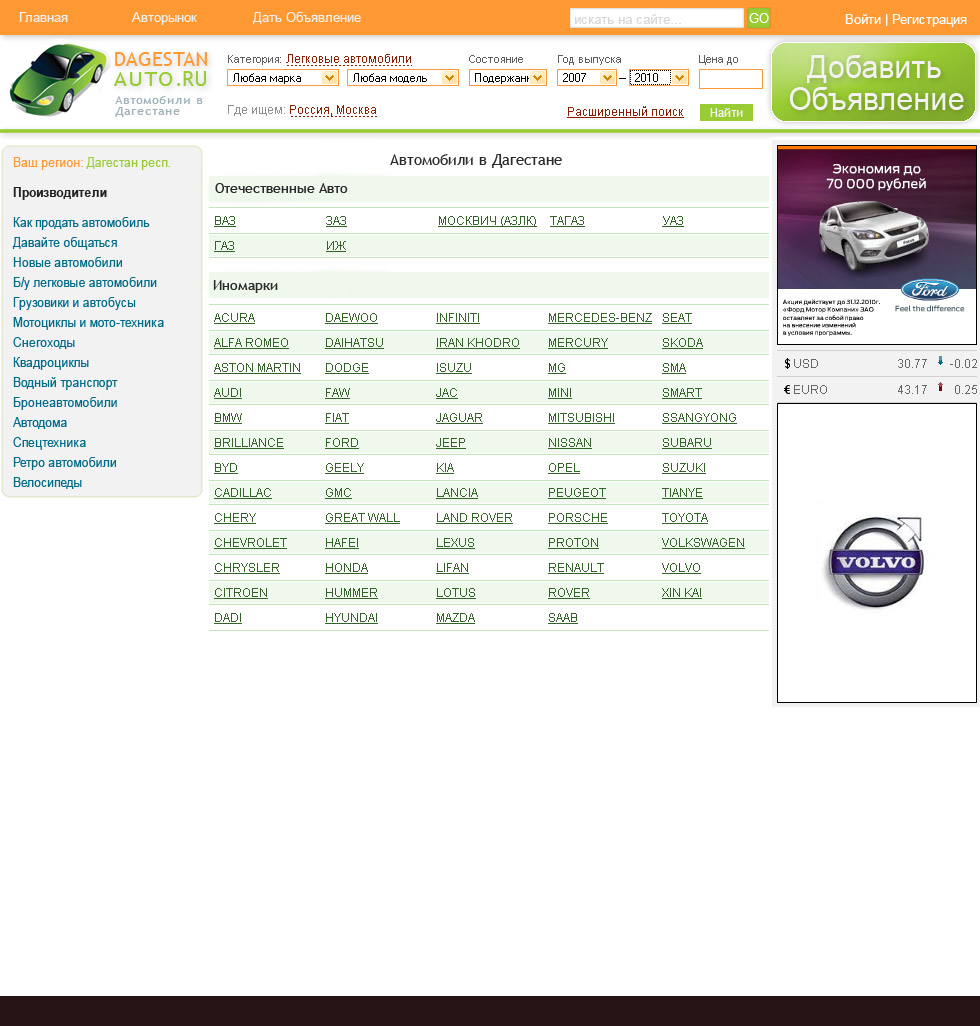The height and width of the screenshot is (1026, 980).
Task: Open the NISSAN brand link
Action: click(x=570, y=443)
